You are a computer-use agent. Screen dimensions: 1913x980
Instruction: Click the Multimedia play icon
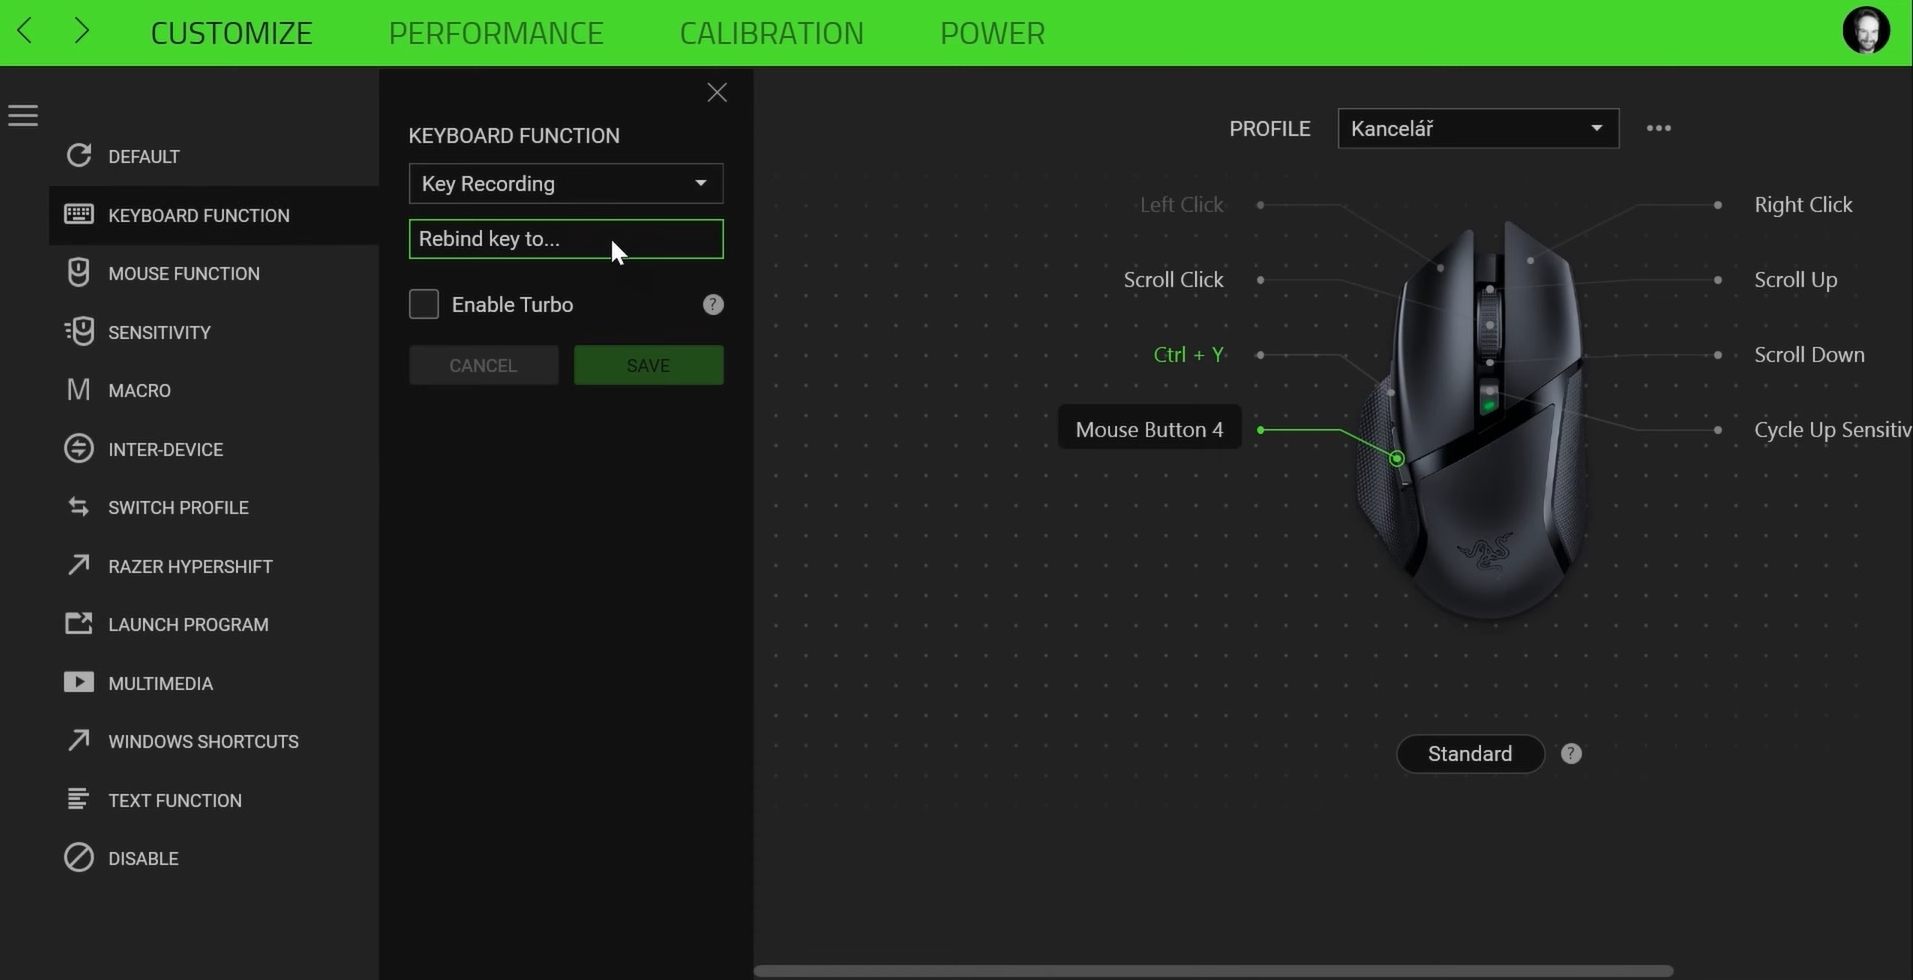(79, 682)
